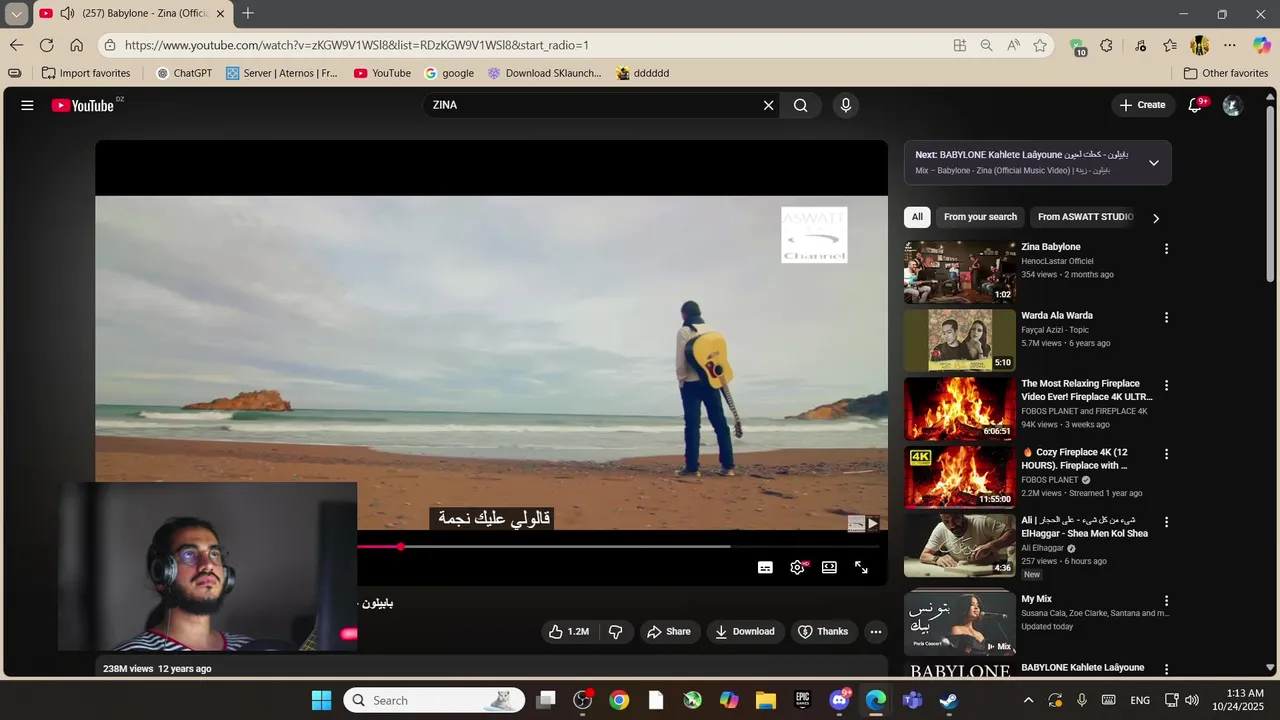
Task: Open split screen icon in address bar
Action: point(960,45)
